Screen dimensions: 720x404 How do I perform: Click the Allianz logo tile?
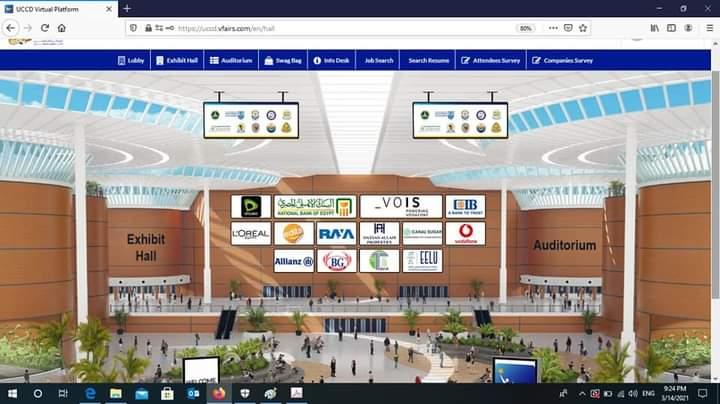pos(293,261)
